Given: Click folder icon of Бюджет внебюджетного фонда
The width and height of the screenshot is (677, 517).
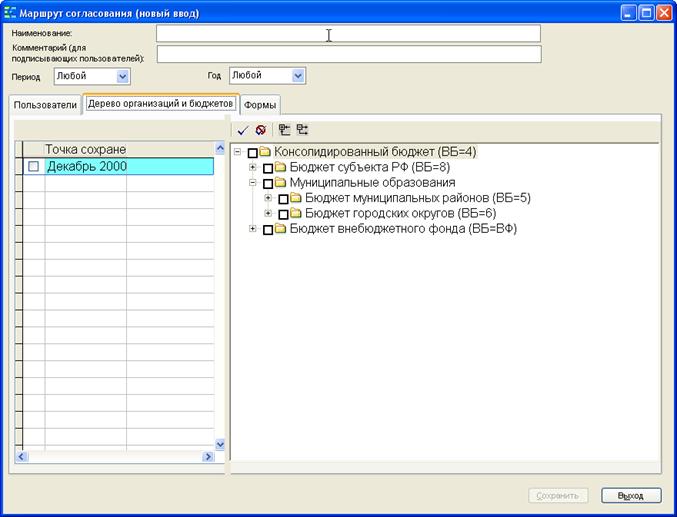Looking at the screenshot, I should tap(280, 228).
